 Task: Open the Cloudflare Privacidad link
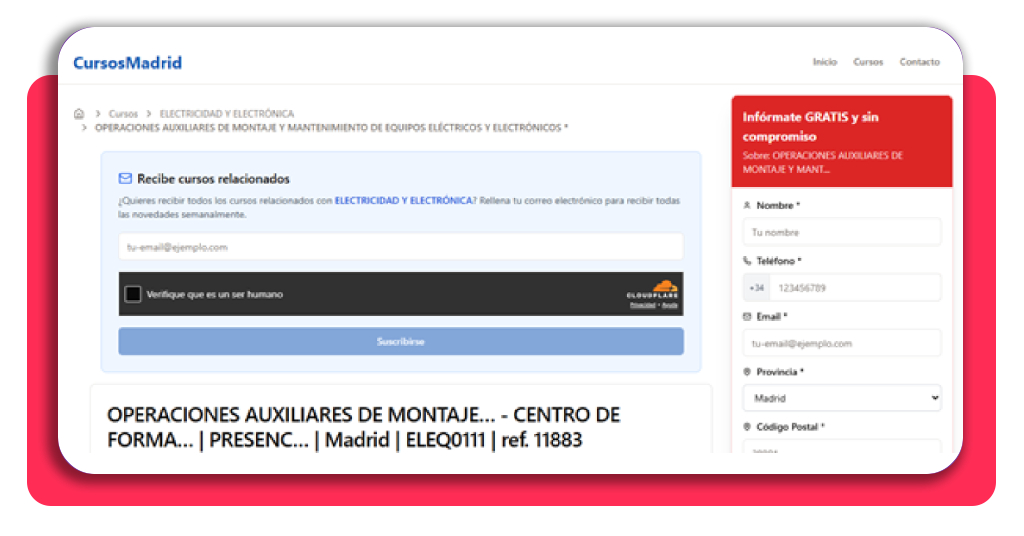coord(642,305)
